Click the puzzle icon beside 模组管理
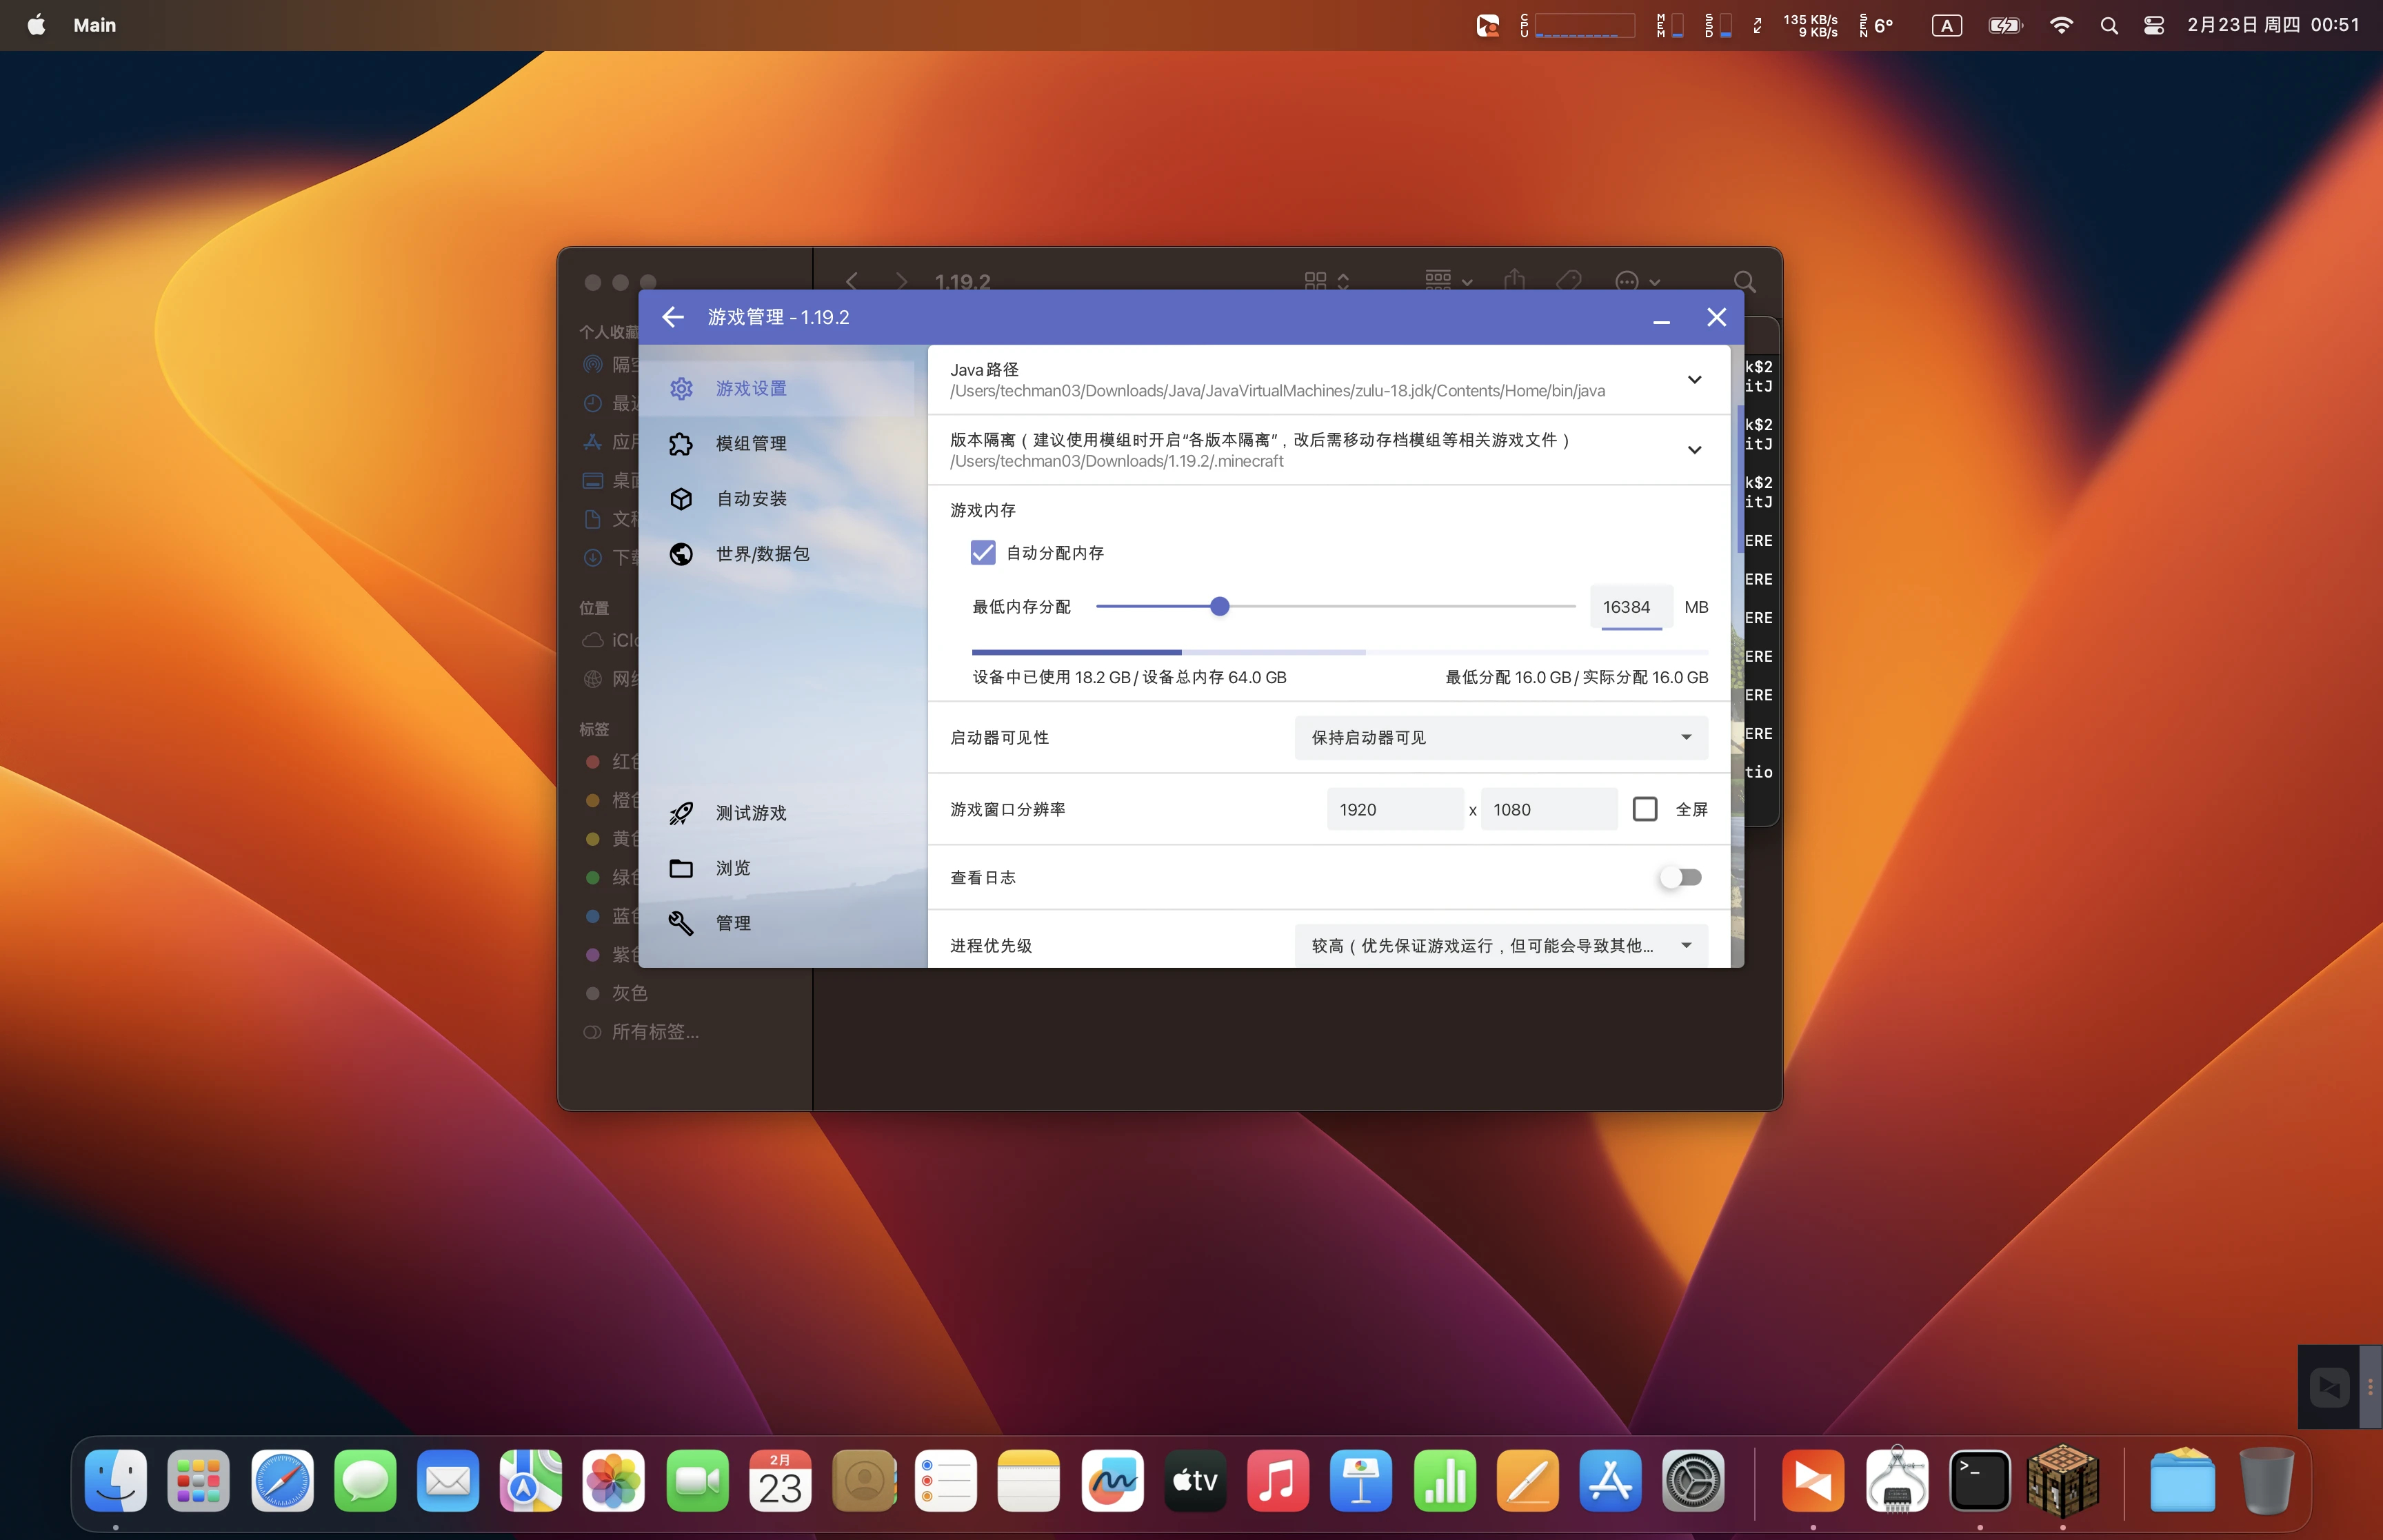Viewport: 2383px width, 1540px height. click(x=681, y=443)
